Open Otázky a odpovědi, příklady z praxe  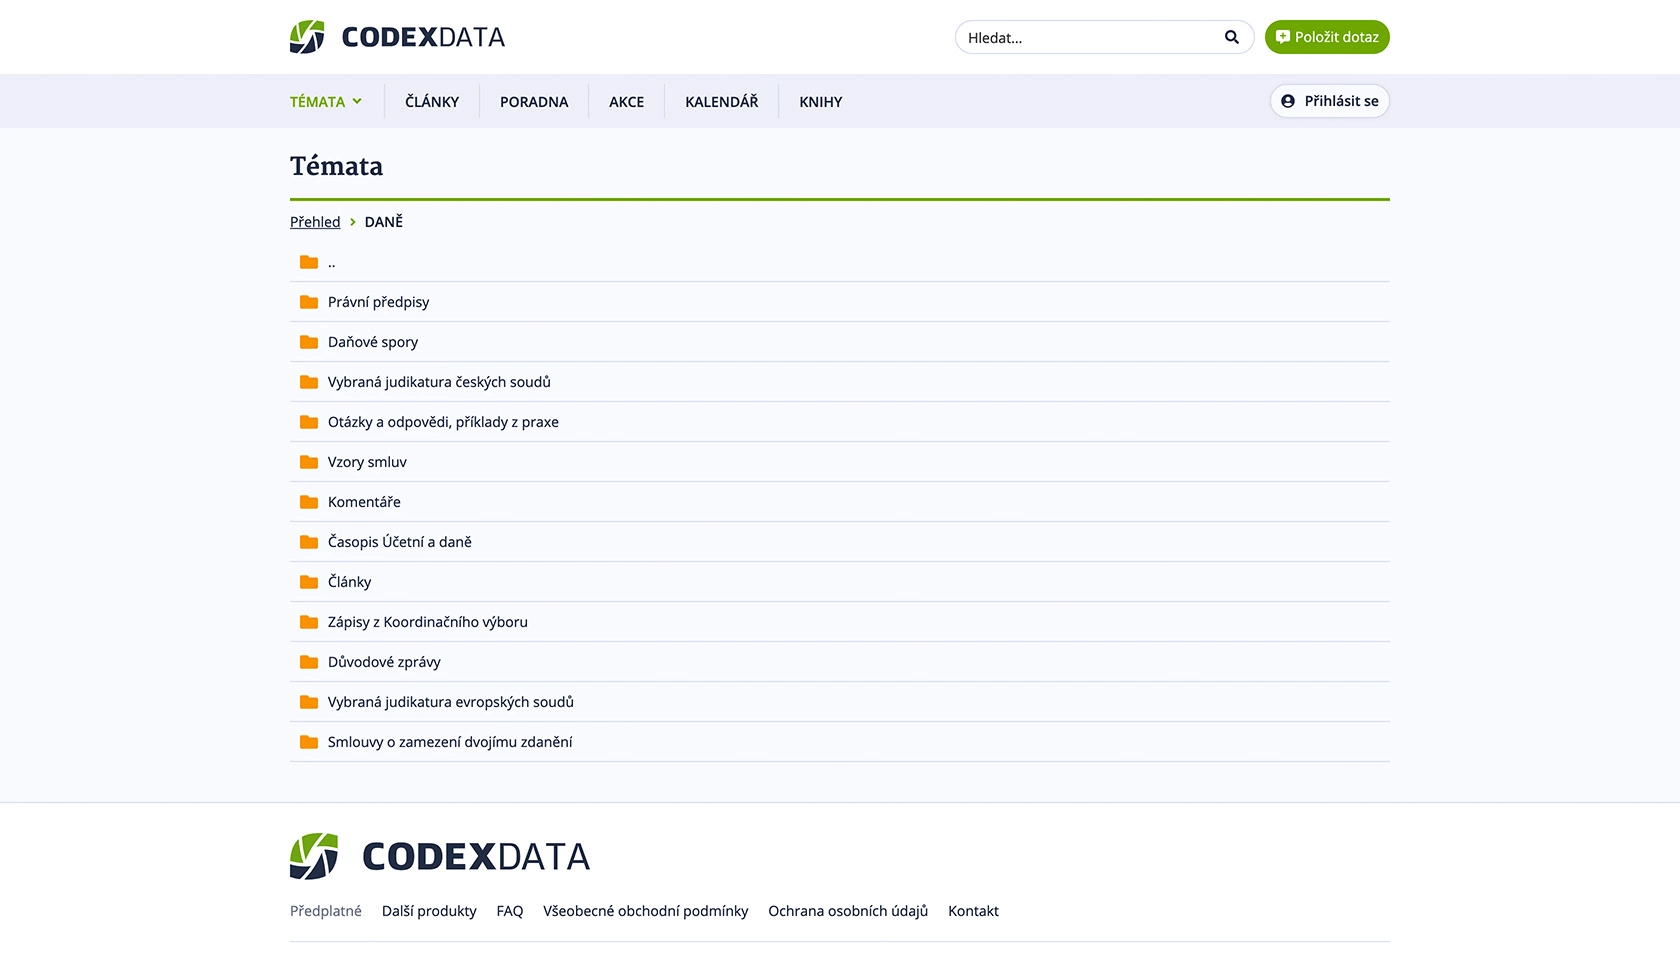tap(443, 422)
